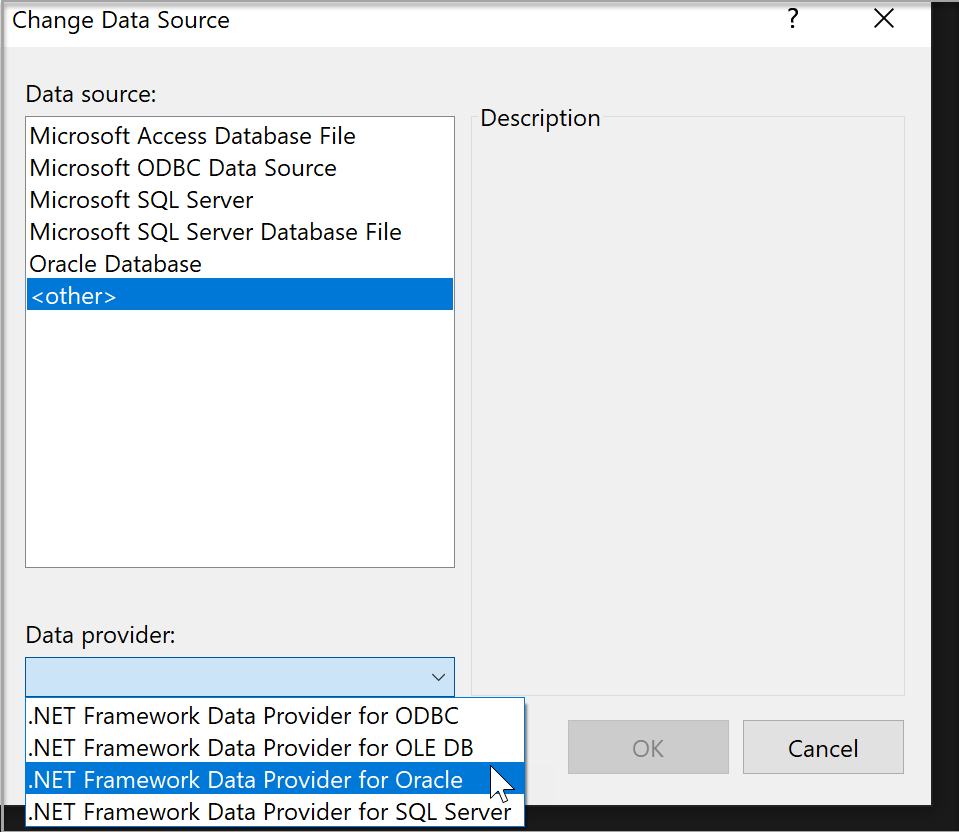Image resolution: width=959 pixels, height=832 pixels.
Task: Click the OK button
Action: [647, 746]
